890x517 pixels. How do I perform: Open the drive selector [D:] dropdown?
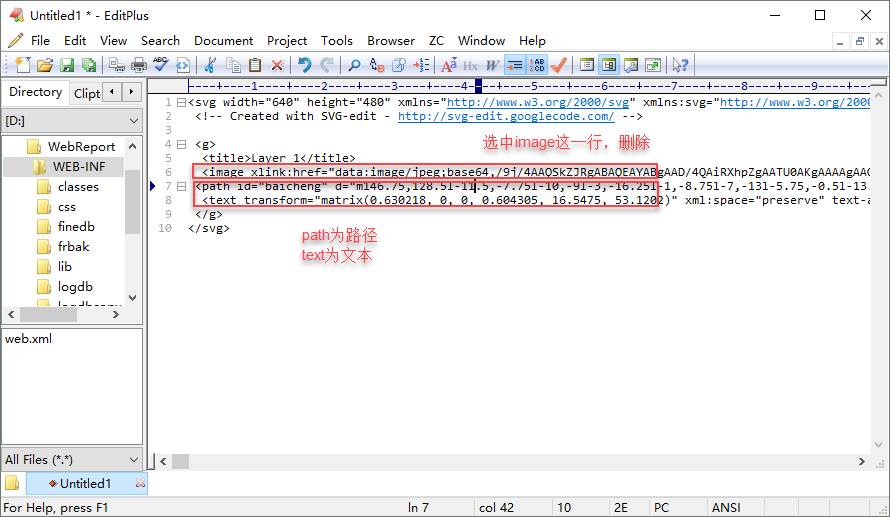click(x=72, y=121)
